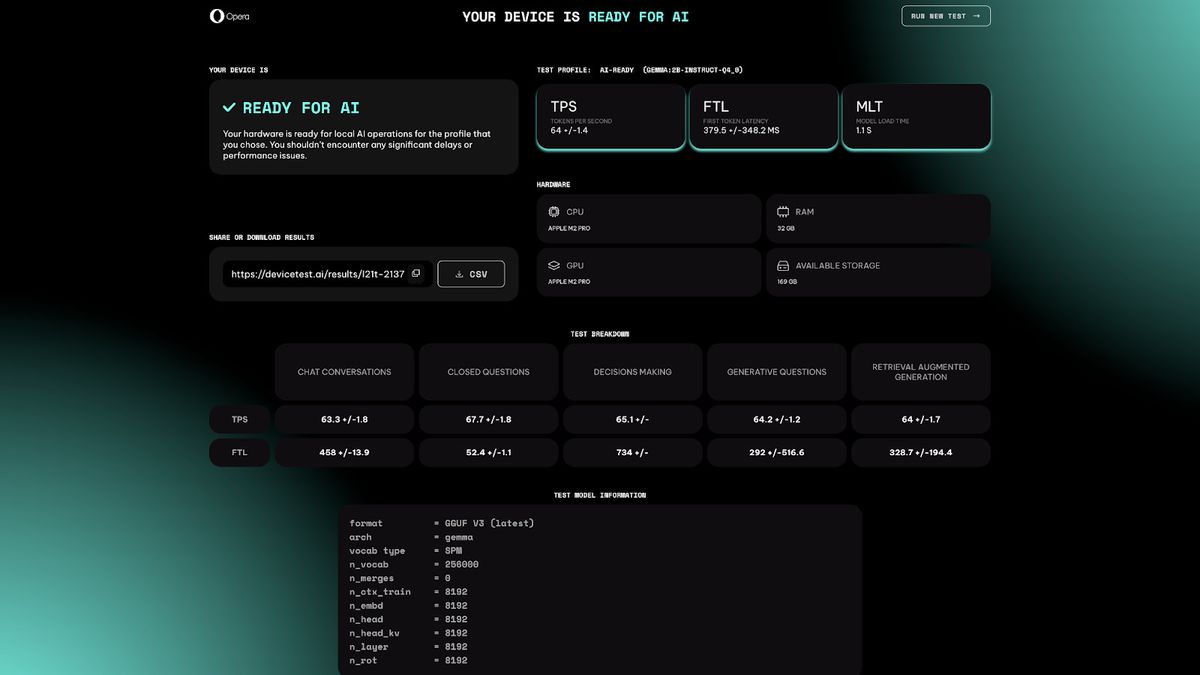Click the Run New Test button
Viewport: 1200px width, 675px height.
945,16
